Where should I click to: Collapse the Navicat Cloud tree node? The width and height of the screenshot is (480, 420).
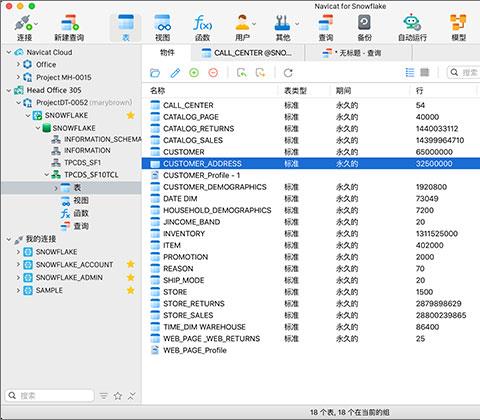pyautogui.click(x=9, y=52)
